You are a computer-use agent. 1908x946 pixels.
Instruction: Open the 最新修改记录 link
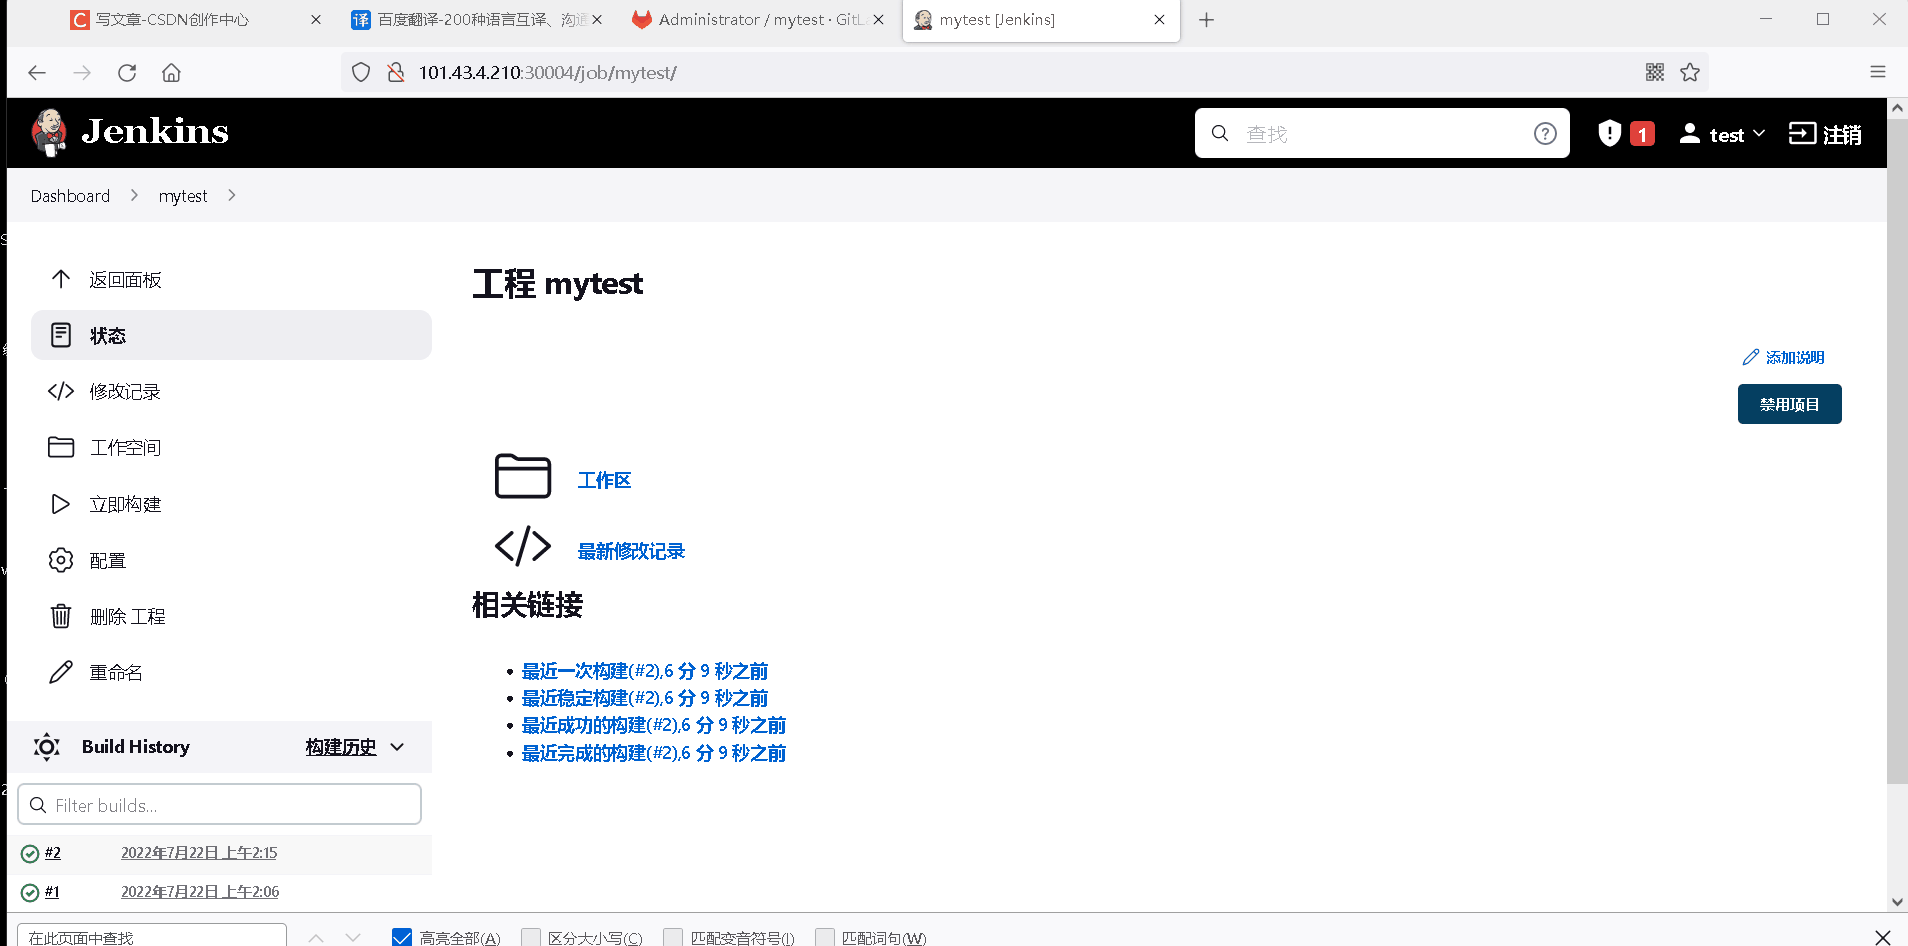pos(631,551)
